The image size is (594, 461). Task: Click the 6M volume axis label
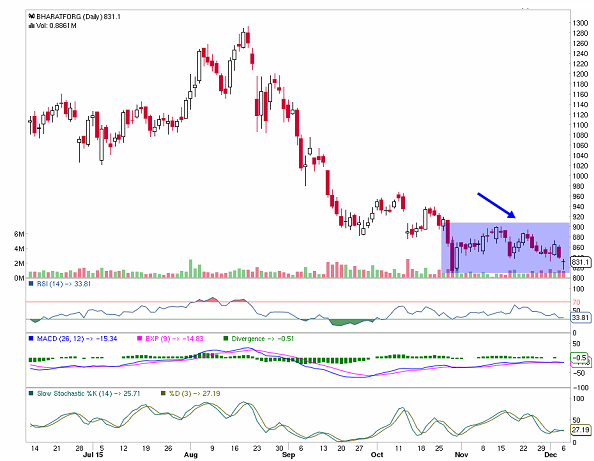(x=19, y=234)
